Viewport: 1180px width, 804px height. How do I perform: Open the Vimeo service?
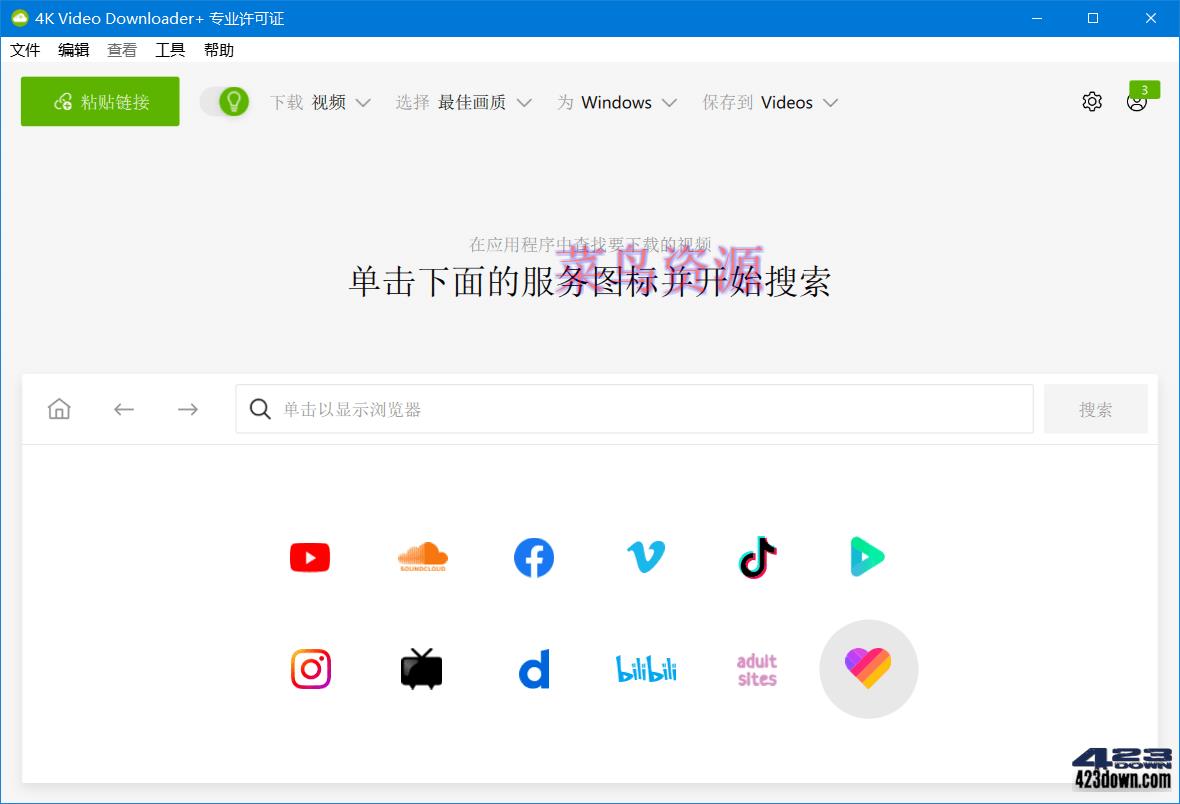click(x=645, y=557)
